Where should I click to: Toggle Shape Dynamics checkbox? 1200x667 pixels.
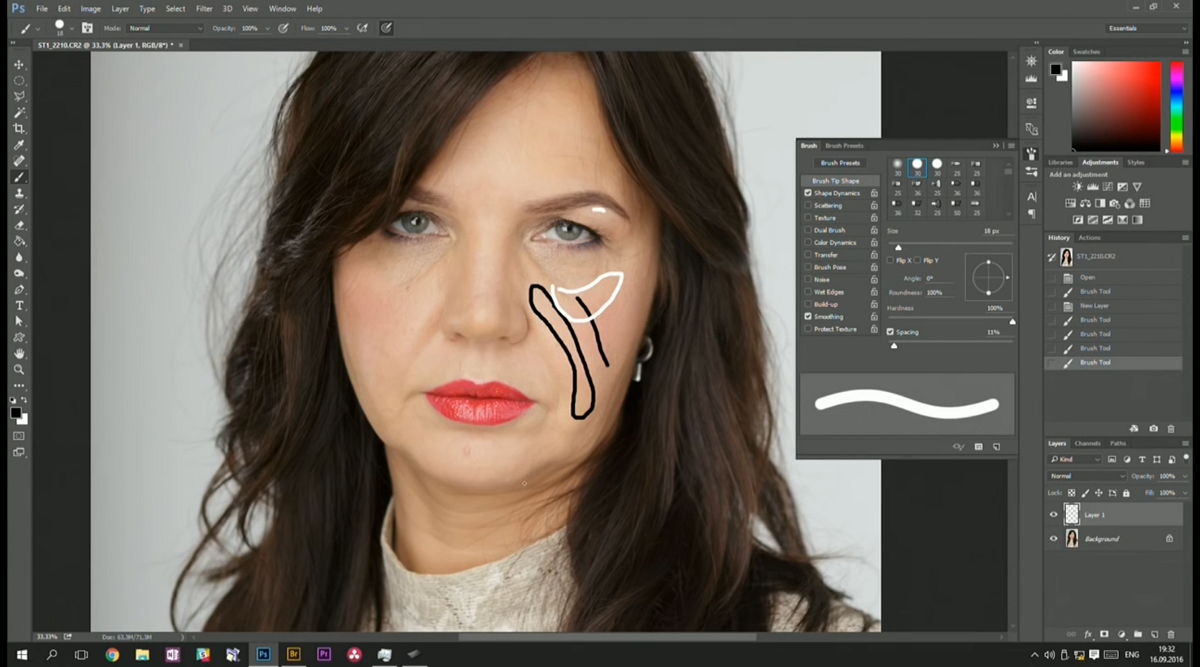pyautogui.click(x=808, y=193)
